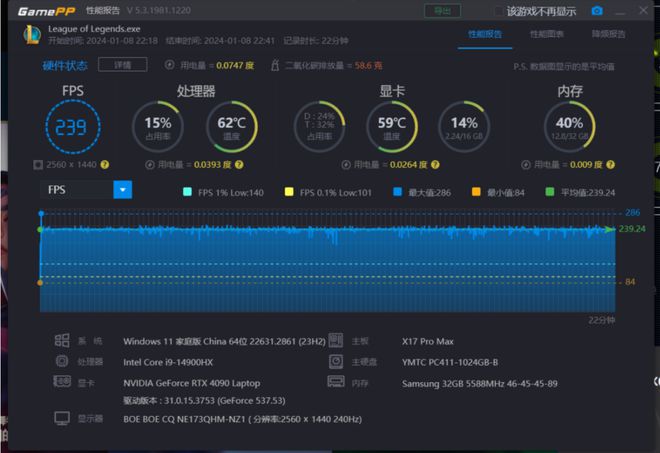Select the 驱动版本 31.0.15.3753 driver line

click(204, 400)
